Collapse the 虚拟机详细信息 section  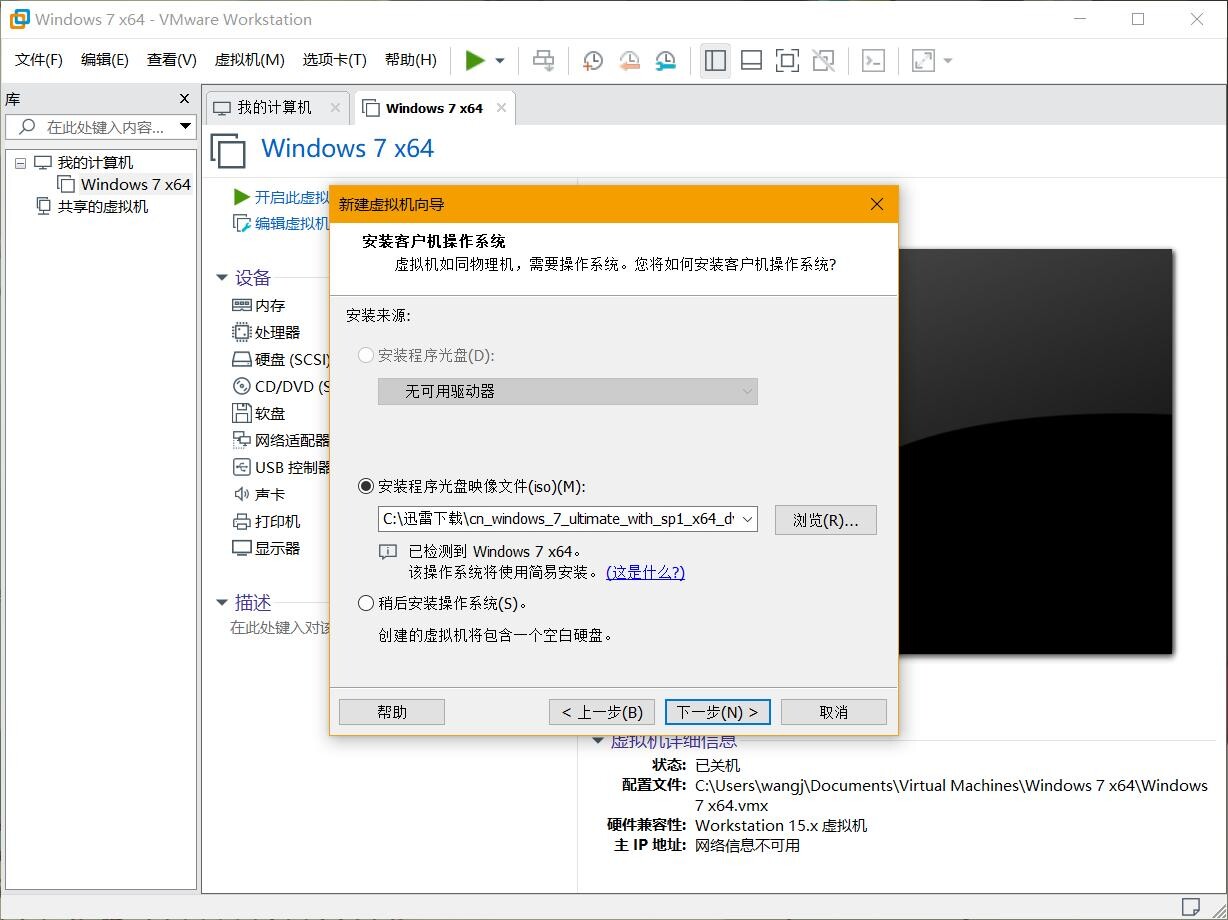point(598,741)
